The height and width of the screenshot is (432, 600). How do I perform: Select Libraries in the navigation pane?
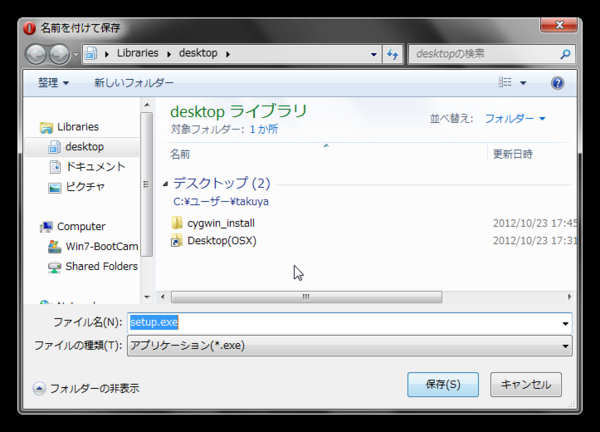click(78, 127)
